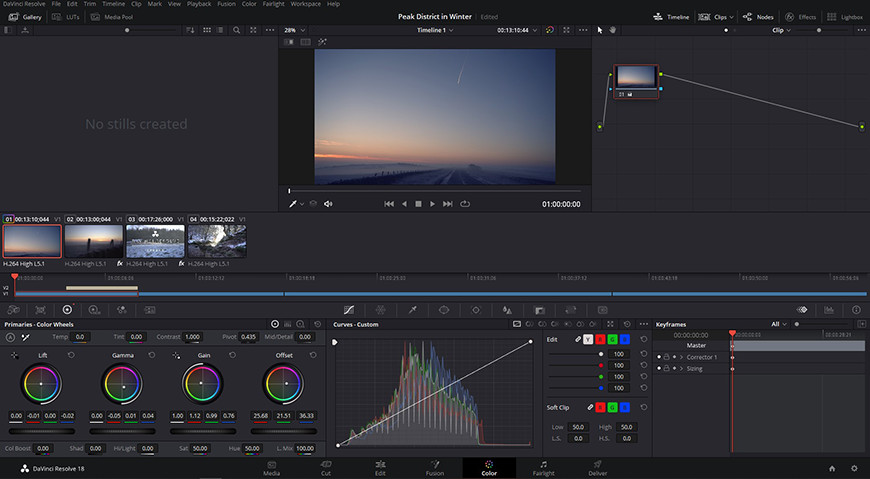
Task: Open the Color Warper palette icon
Action: point(381,310)
